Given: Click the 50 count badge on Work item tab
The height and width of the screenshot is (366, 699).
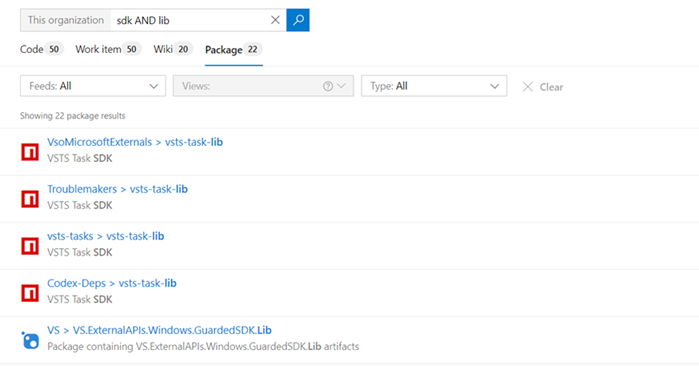Looking at the screenshot, I should coord(132,49).
